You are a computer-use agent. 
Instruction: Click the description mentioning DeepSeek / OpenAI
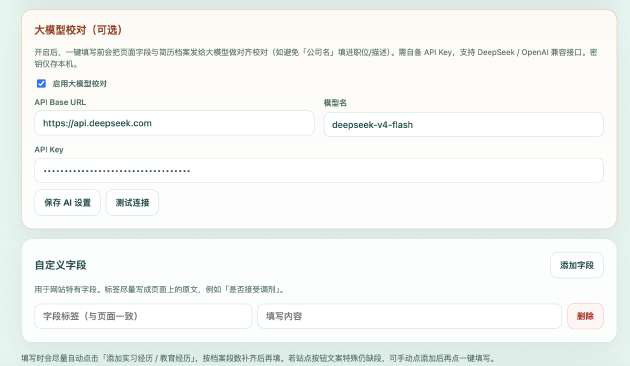point(316,58)
